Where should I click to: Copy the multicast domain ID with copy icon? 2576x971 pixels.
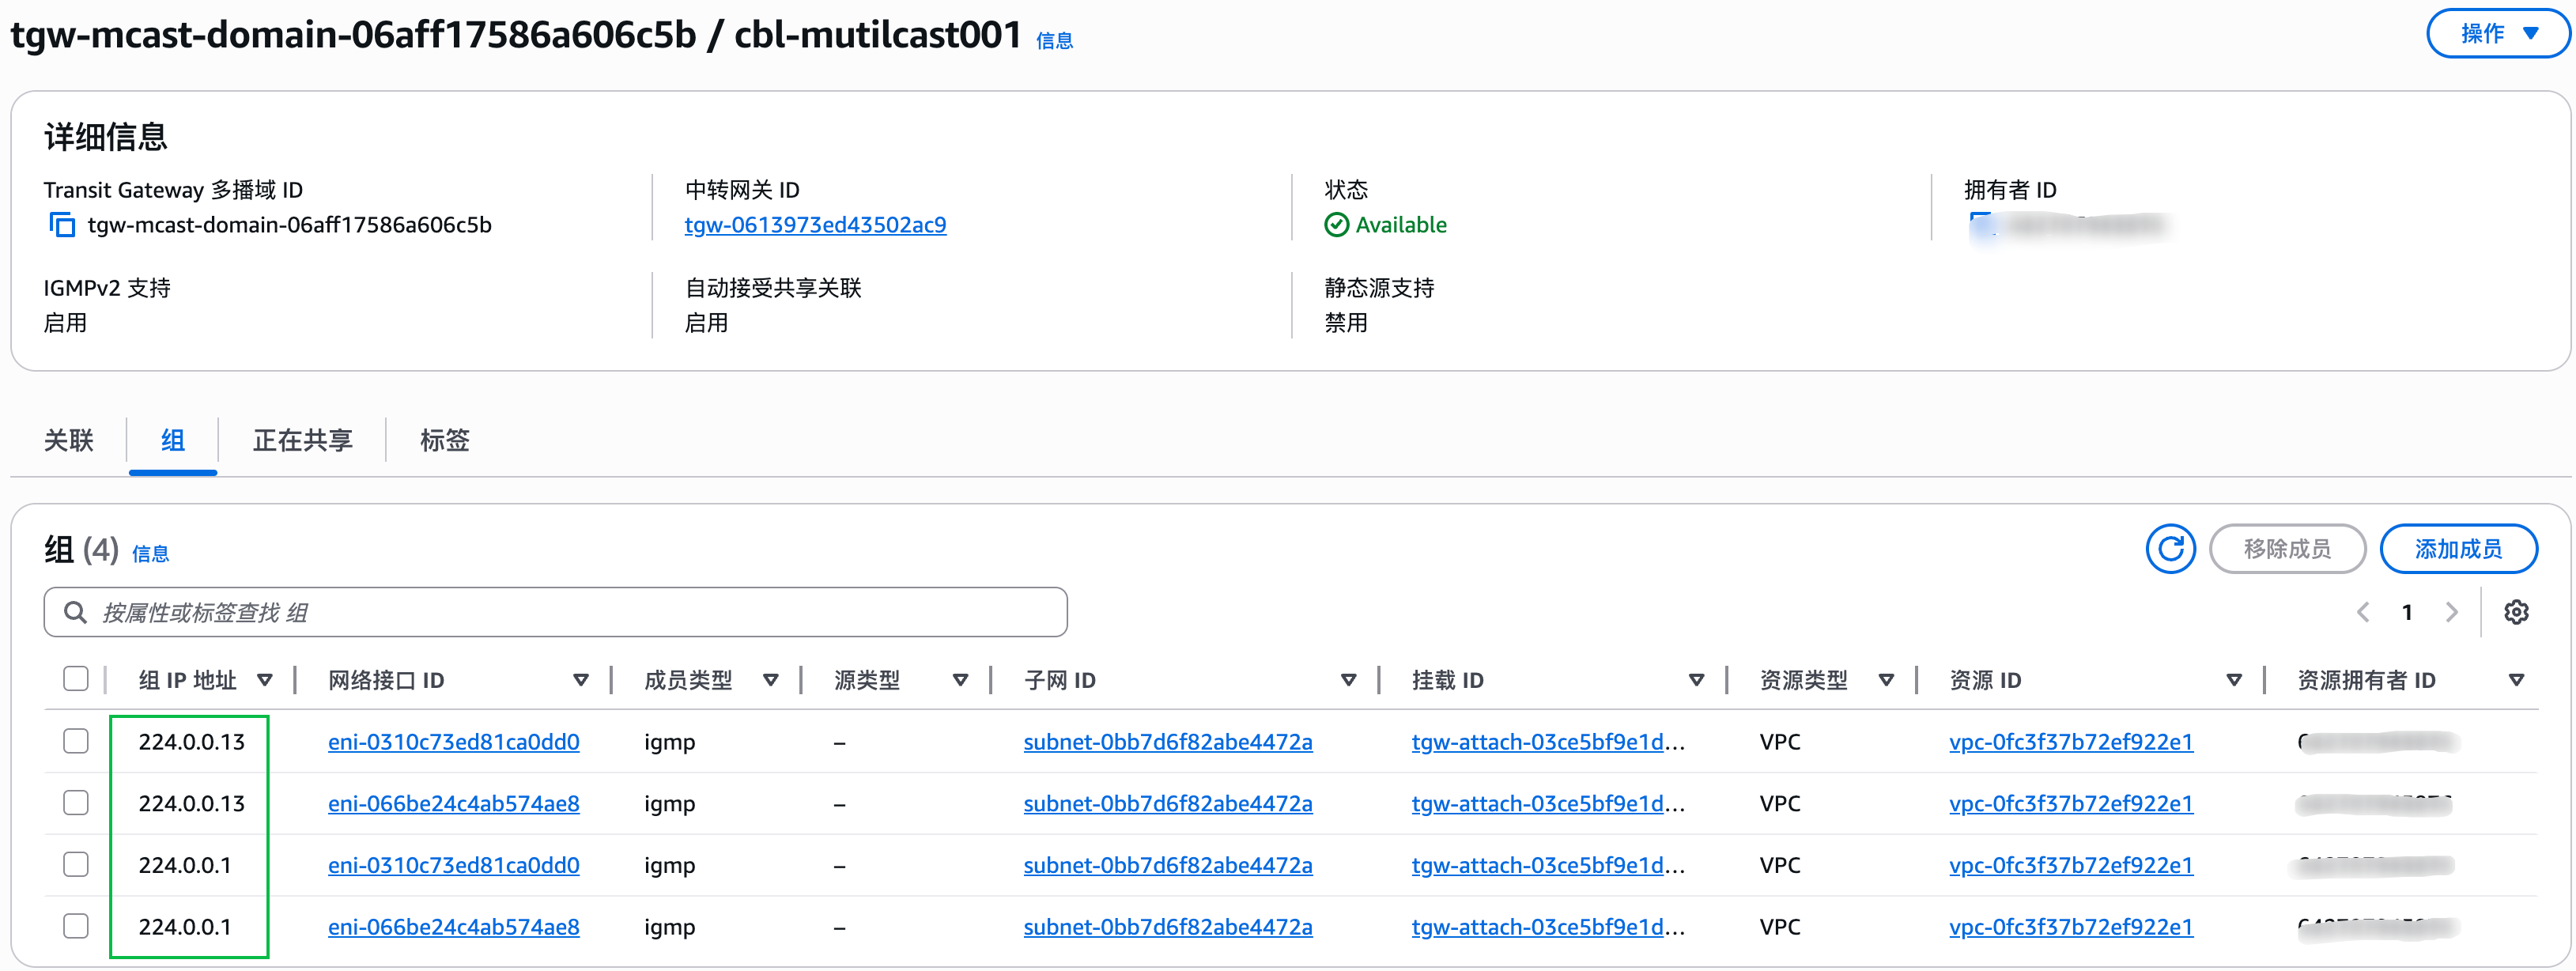click(x=62, y=225)
